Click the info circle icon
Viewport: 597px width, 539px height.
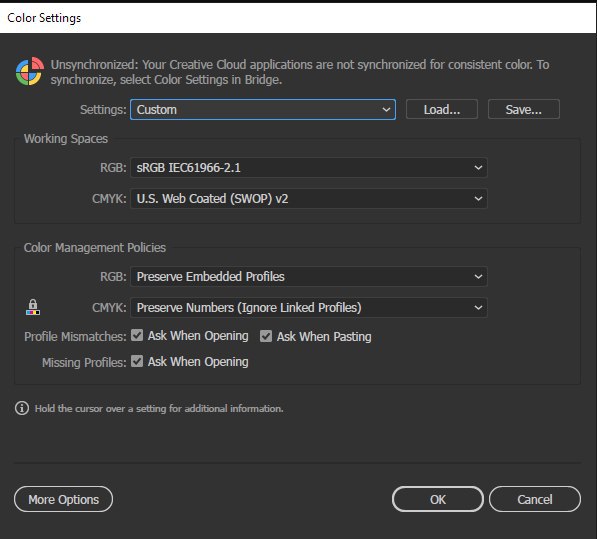click(x=22, y=408)
